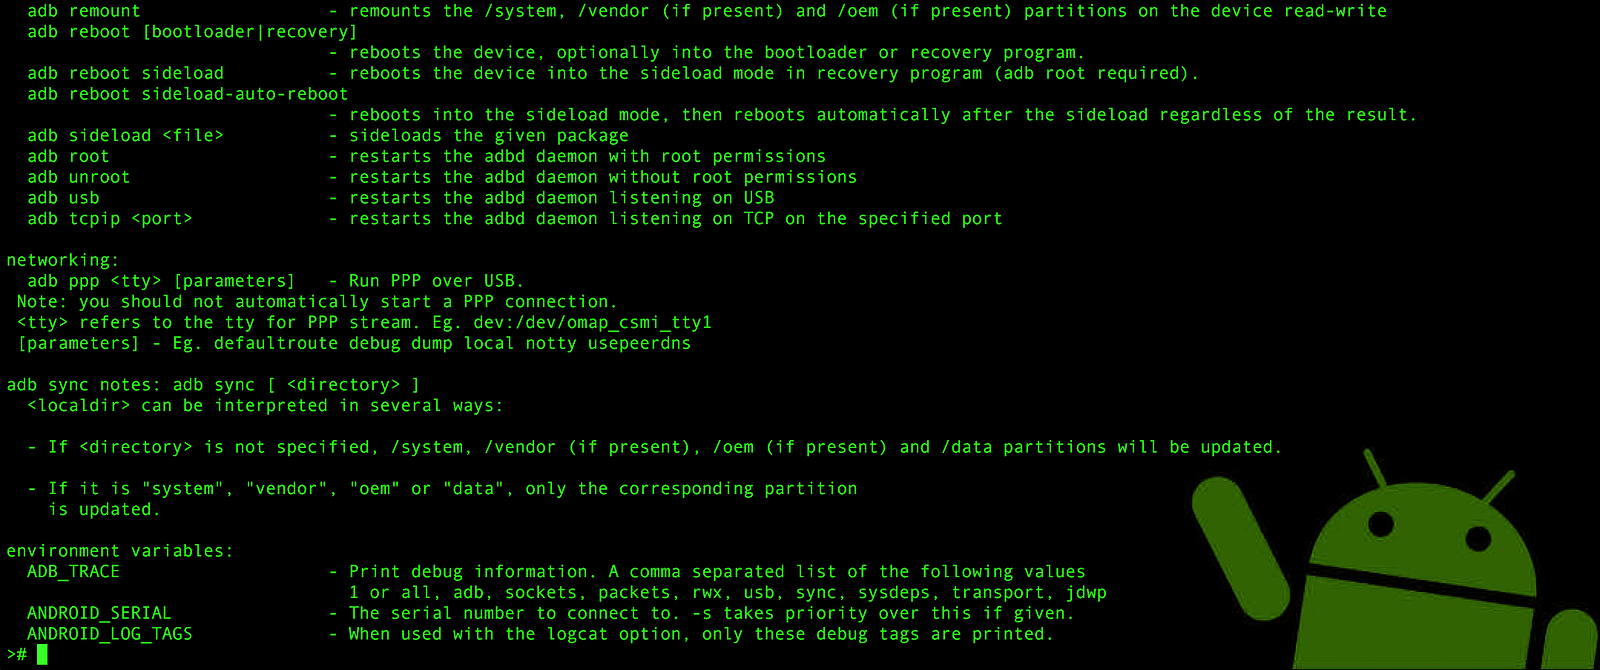Click the 'adb remount' command text
Screen dimensions: 1600x670
tap(84, 11)
